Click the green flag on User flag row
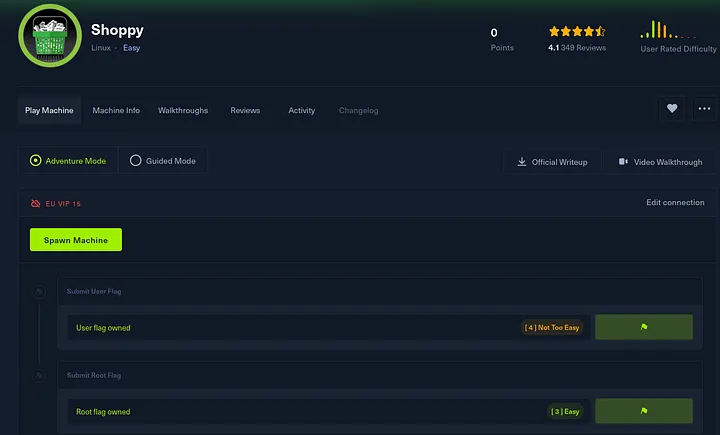The image size is (720, 435). point(643,327)
